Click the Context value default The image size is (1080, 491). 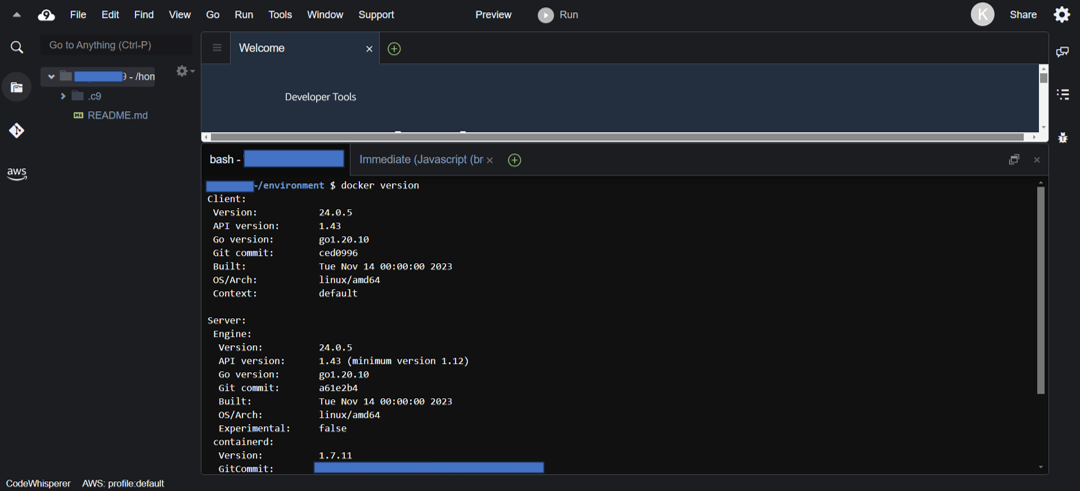tap(338, 293)
